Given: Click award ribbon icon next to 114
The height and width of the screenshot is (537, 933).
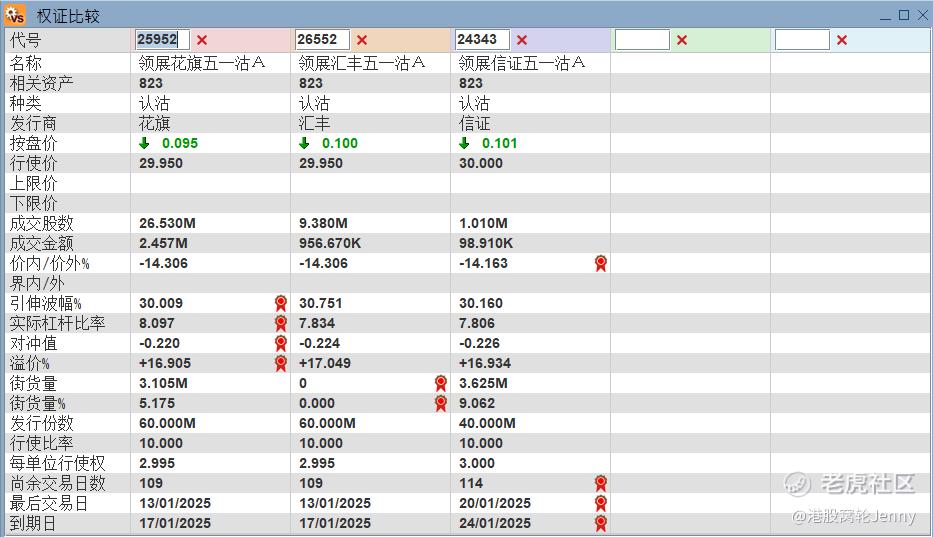Looking at the screenshot, I should tap(600, 483).
